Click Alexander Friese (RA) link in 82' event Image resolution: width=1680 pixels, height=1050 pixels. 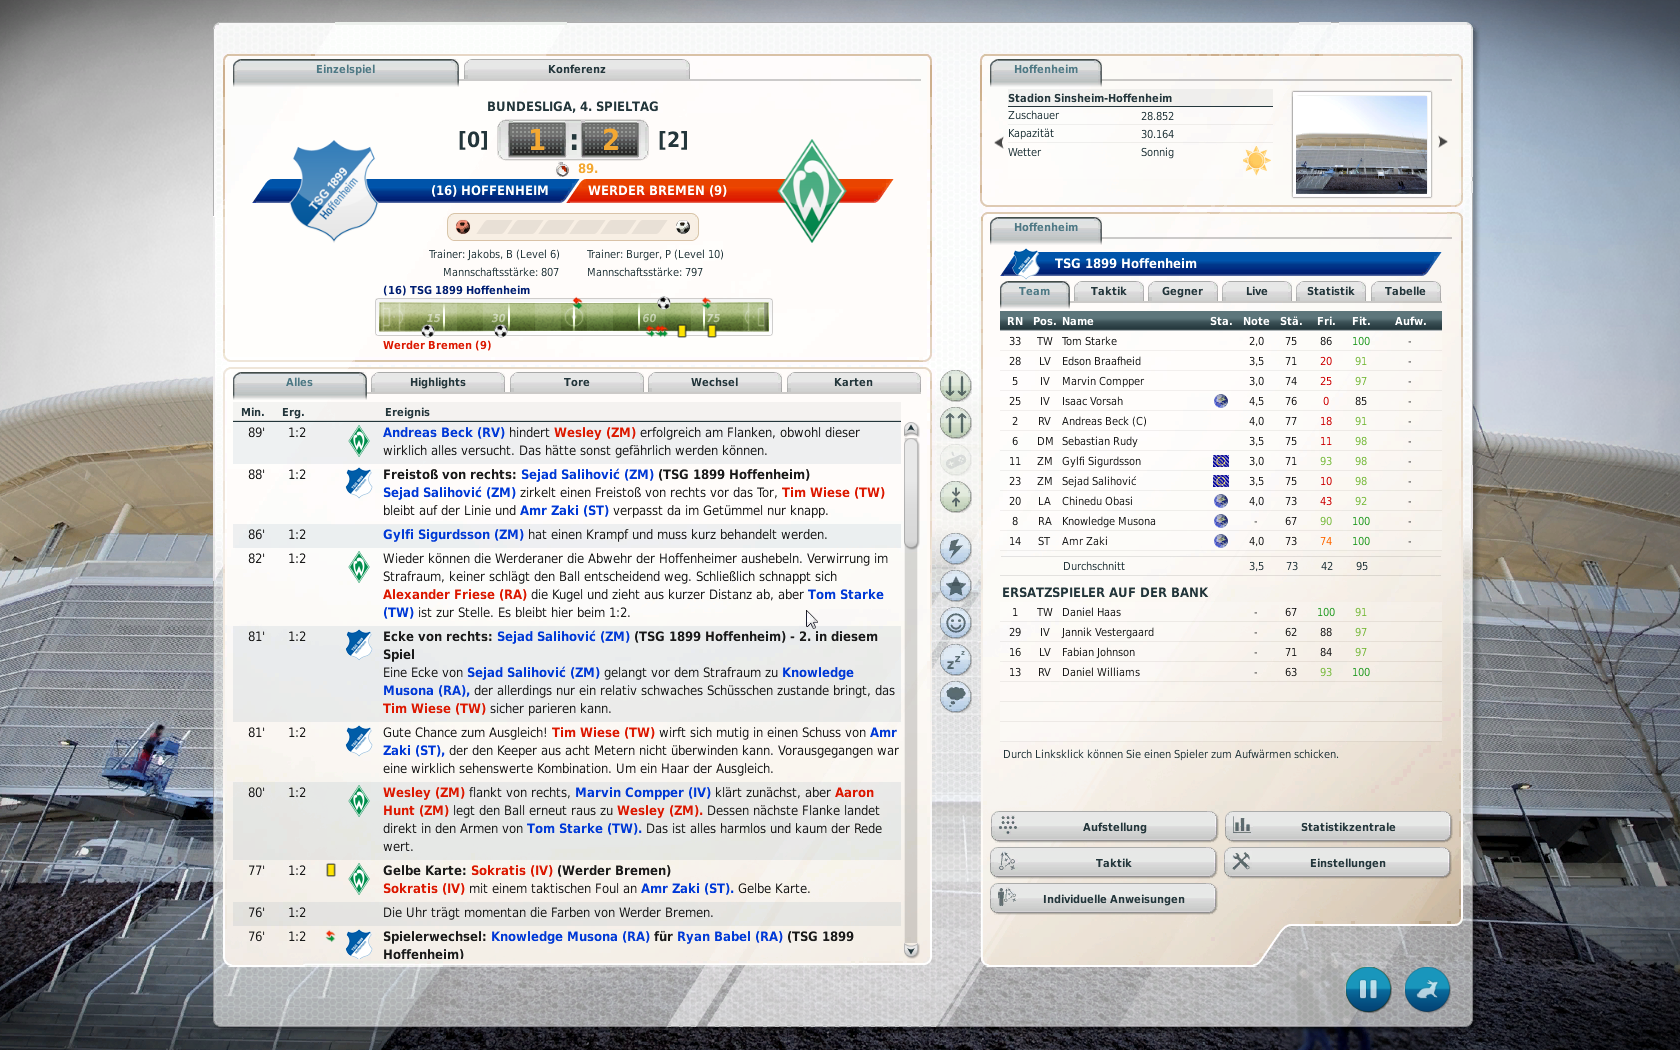click(455, 595)
